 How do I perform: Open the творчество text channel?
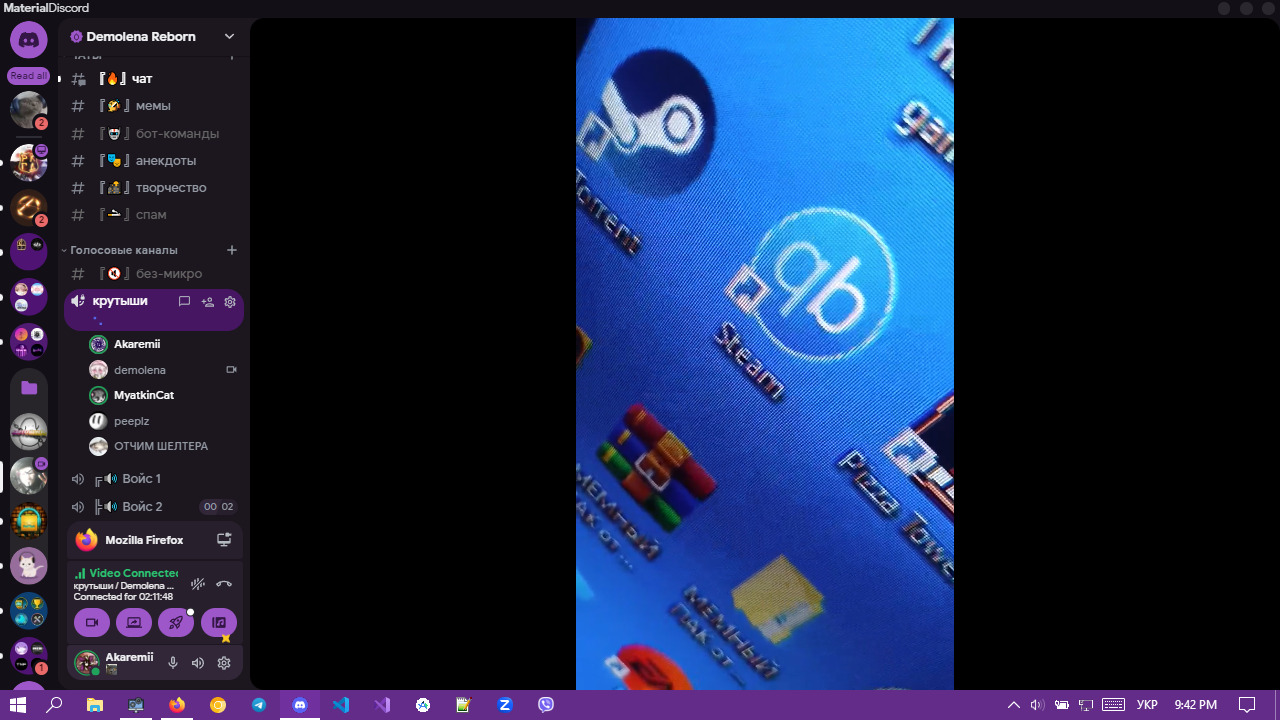coord(153,188)
